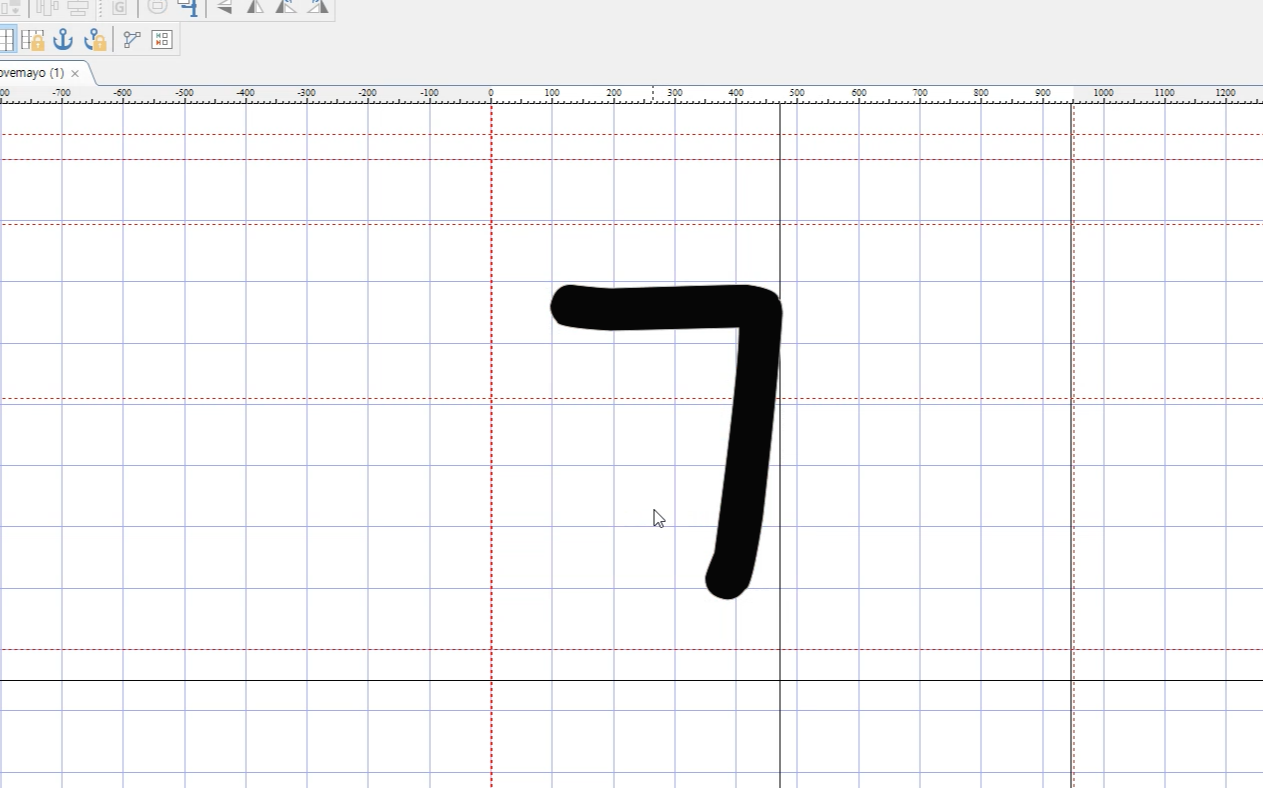
Task: Click the flip horizontal triangle icon
Action: coord(225,7)
